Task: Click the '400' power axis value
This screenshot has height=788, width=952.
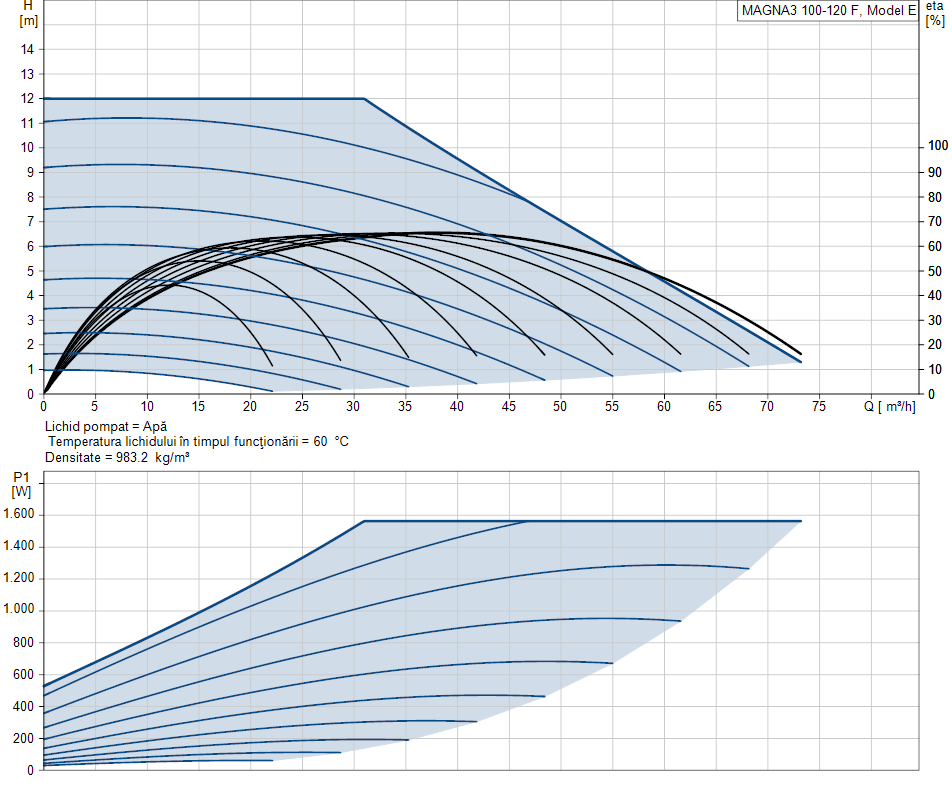Action: tap(23, 707)
